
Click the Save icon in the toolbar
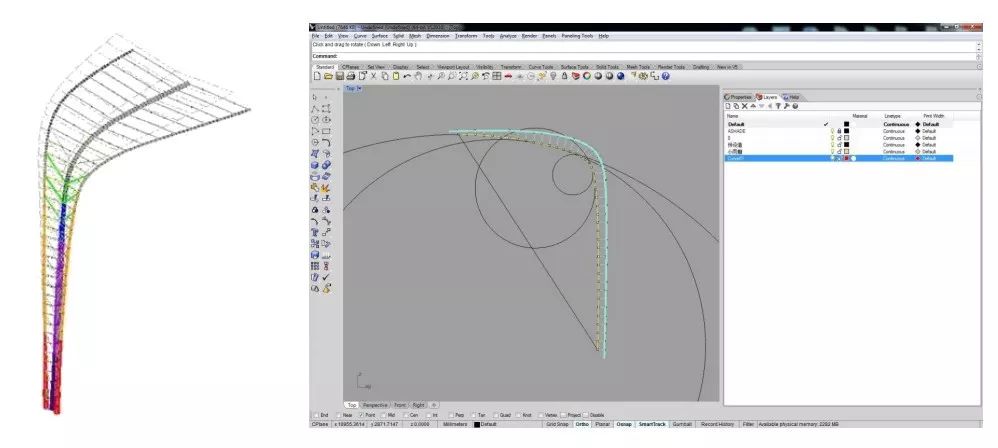339,76
